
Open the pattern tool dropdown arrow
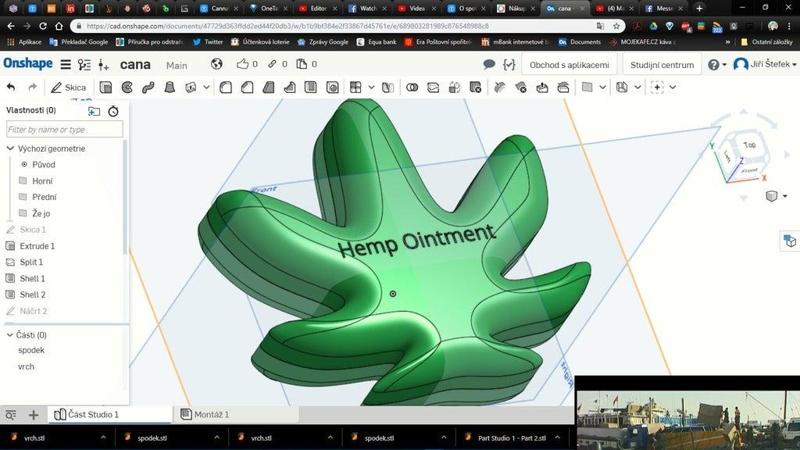click(371, 87)
